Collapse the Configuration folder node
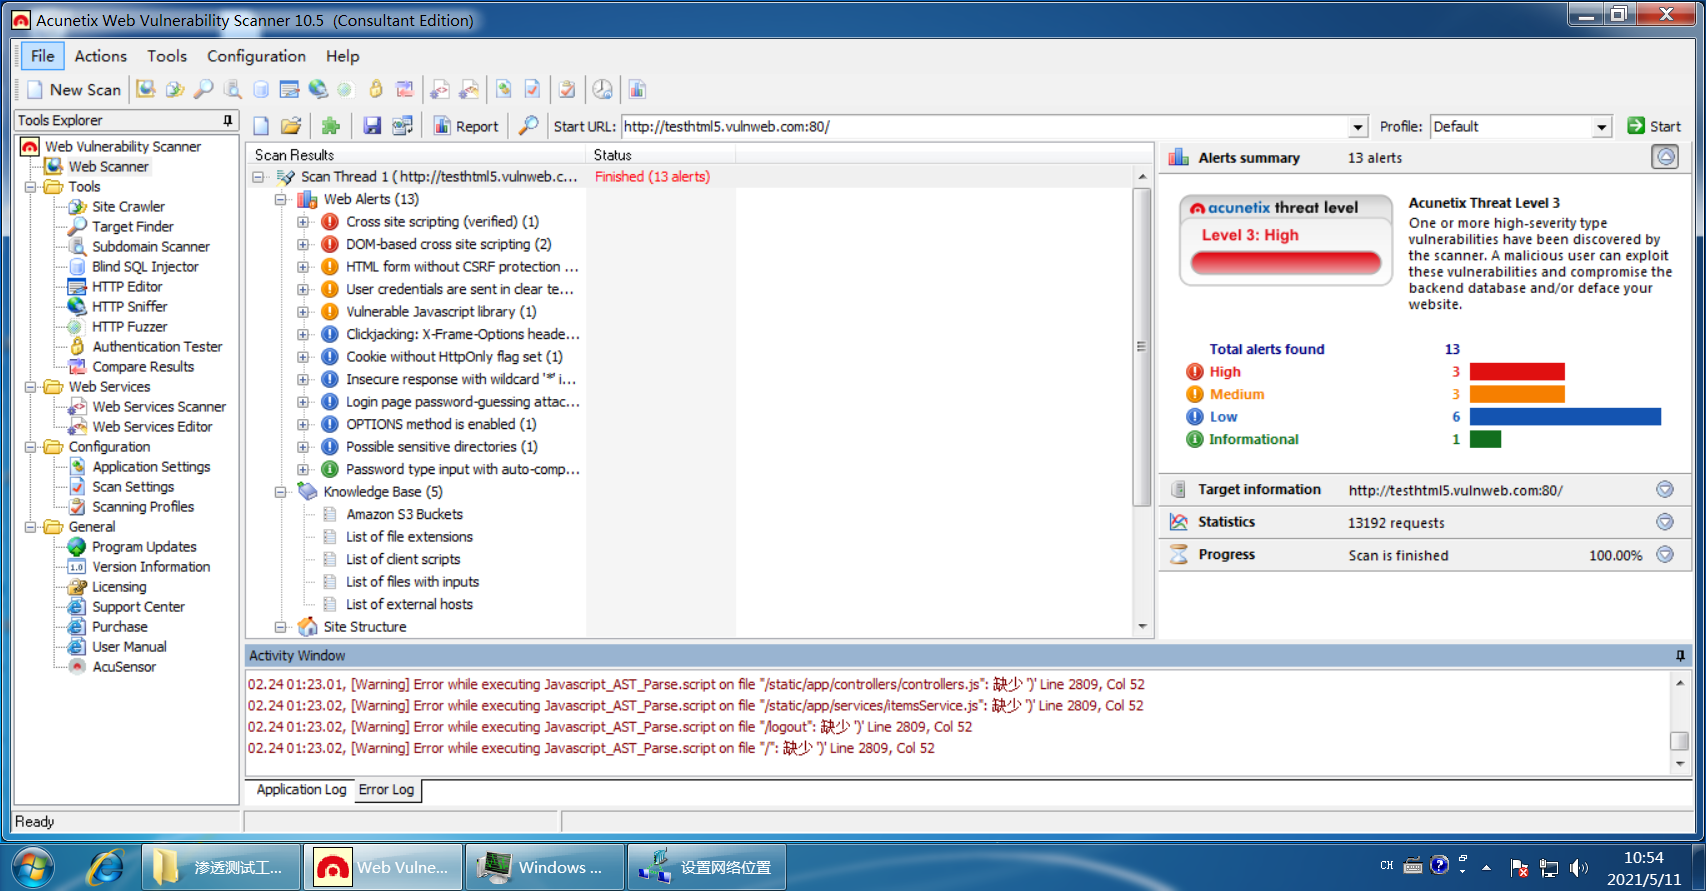This screenshot has height=891, width=1706. [x=31, y=447]
